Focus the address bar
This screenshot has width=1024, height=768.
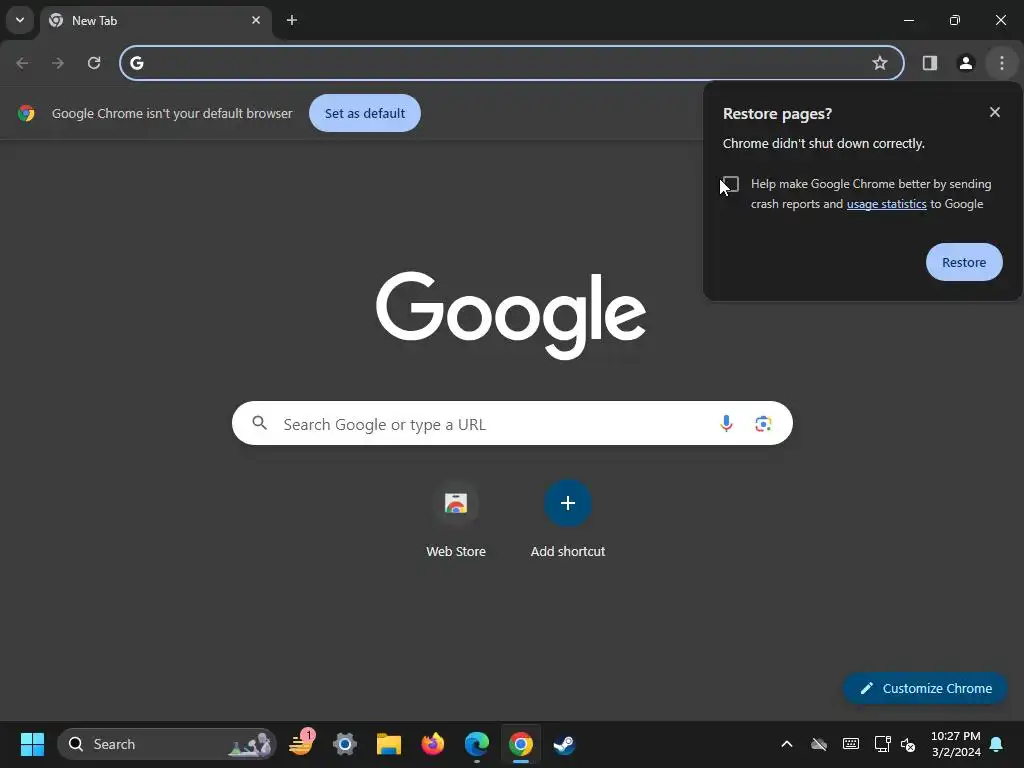pyautogui.click(x=511, y=63)
